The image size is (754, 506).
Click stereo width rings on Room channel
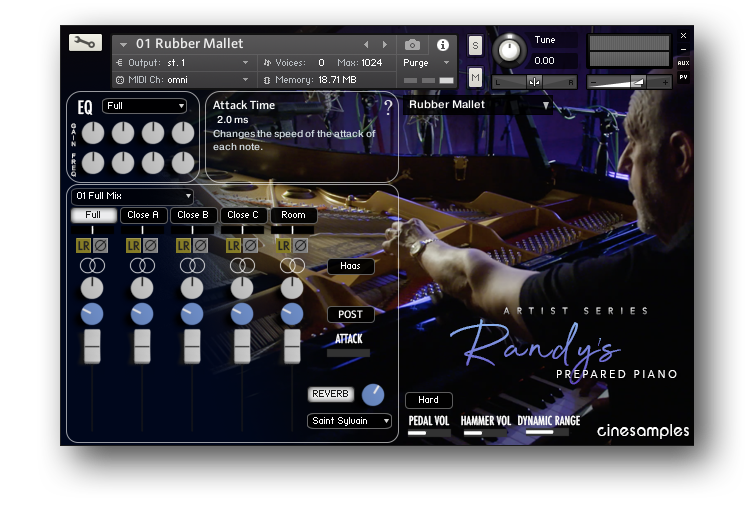pos(292,266)
